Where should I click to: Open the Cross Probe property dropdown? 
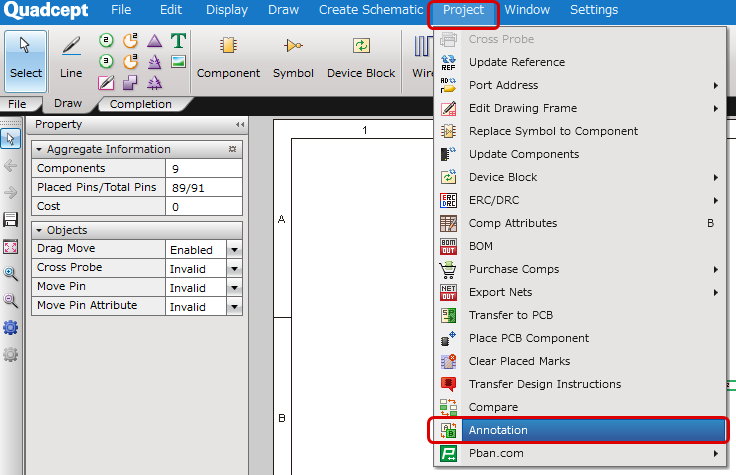(234, 269)
